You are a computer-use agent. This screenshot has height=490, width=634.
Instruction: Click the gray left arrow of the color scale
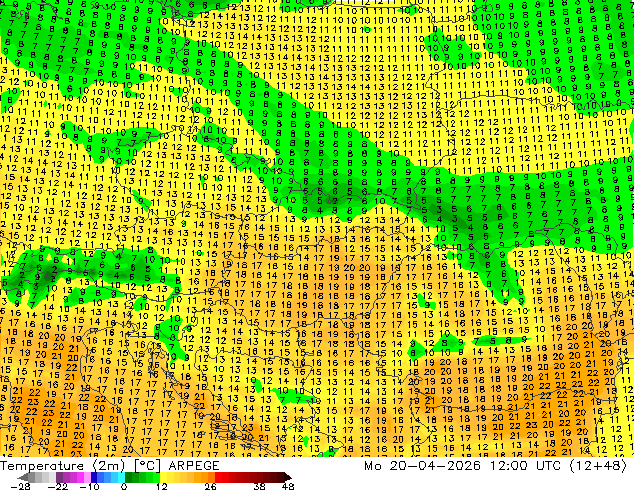pyautogui.click(x=22, y=477)
